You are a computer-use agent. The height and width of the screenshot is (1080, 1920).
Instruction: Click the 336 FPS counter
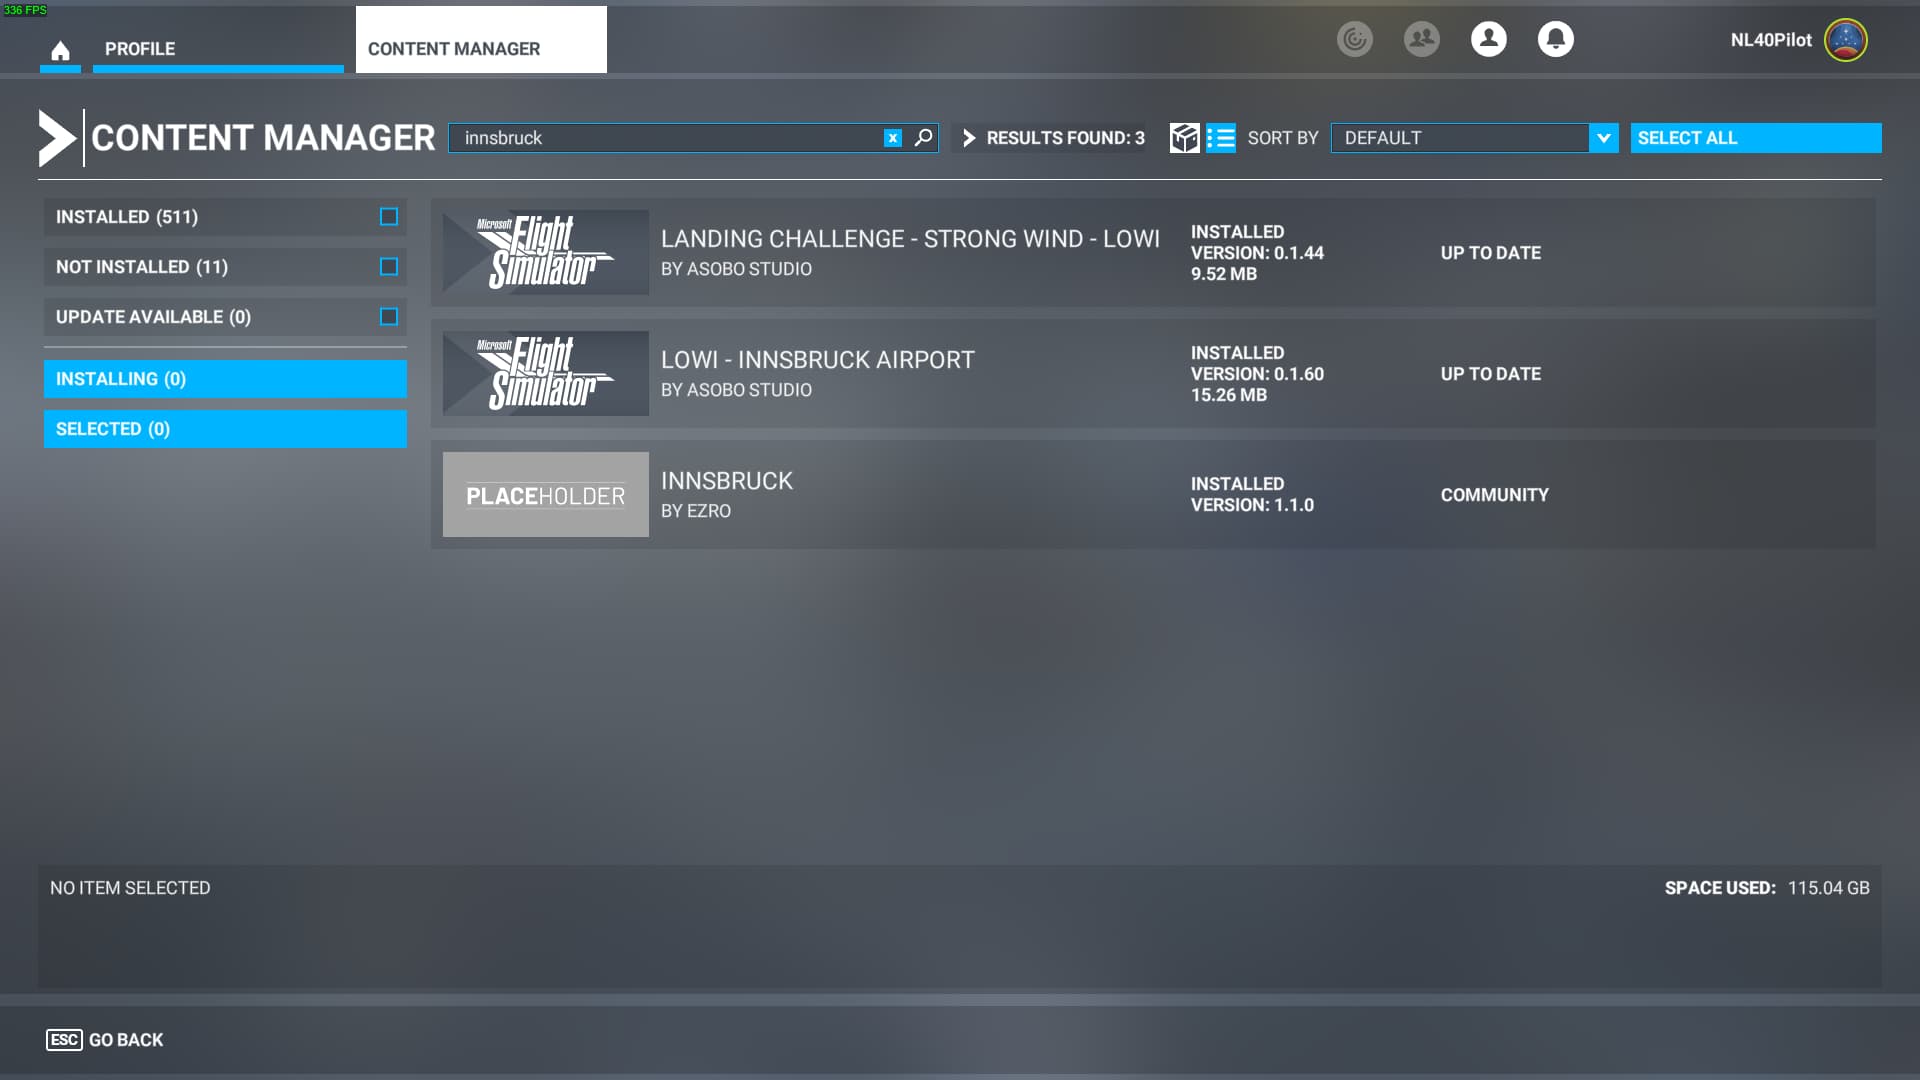tap(25, 10)
